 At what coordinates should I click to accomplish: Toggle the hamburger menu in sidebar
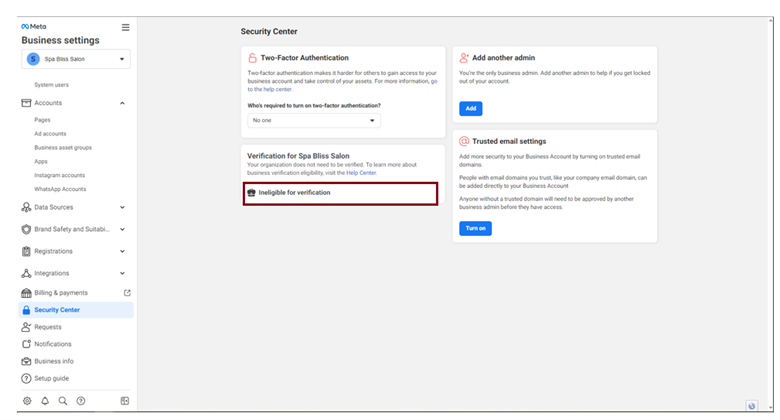click(x=125, y=27)
